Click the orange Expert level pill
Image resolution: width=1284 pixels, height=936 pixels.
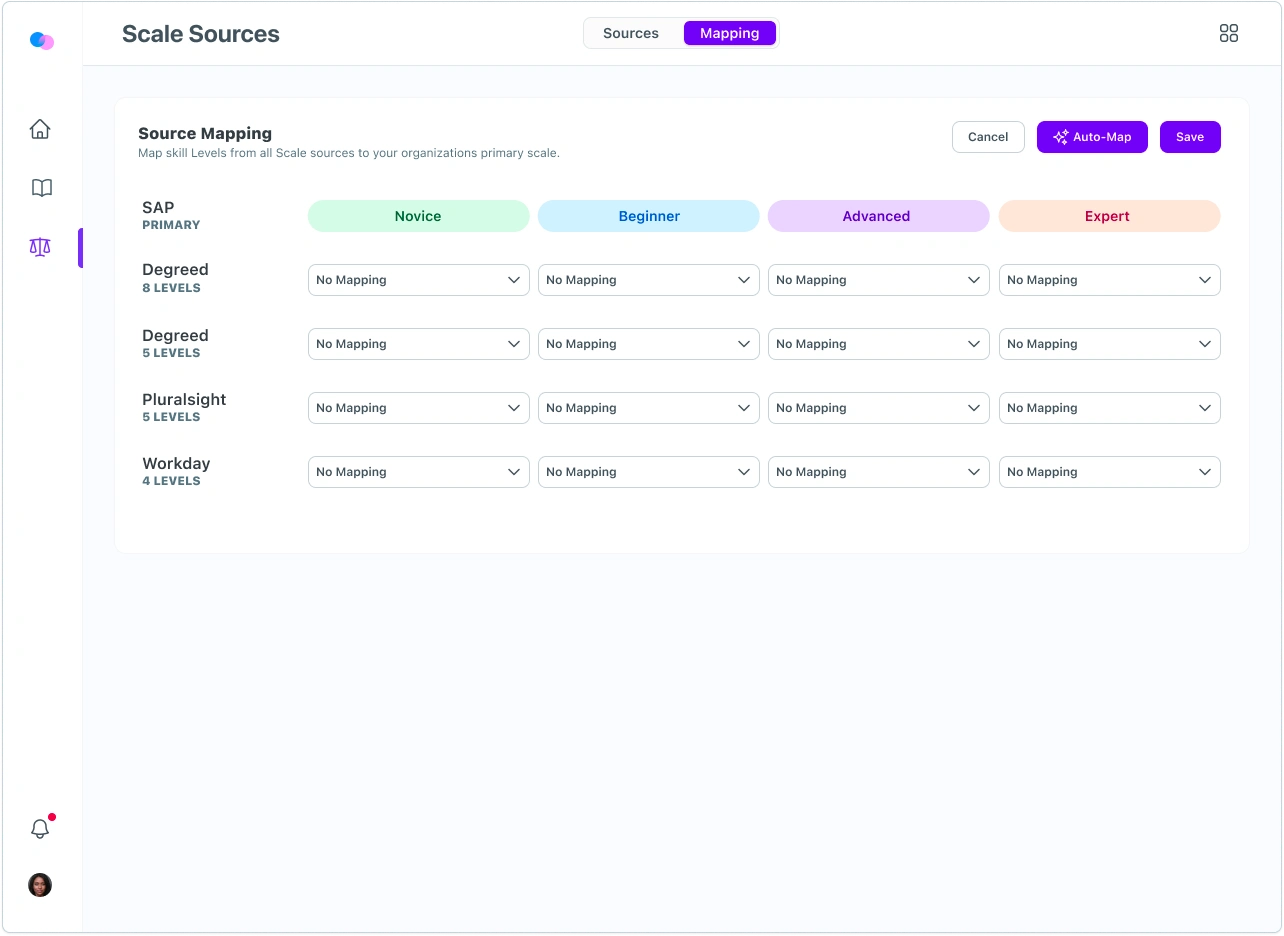pyautogui.click(x=1109, y=216)
